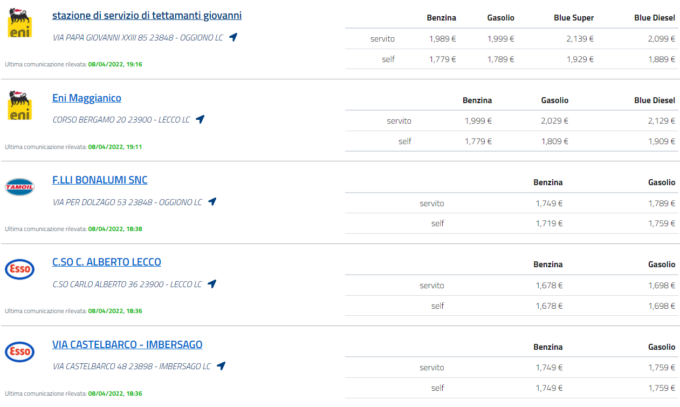This screenshot has width=680, height=407.
Task: Click Blue Super column header of first station
Action: 573,19
